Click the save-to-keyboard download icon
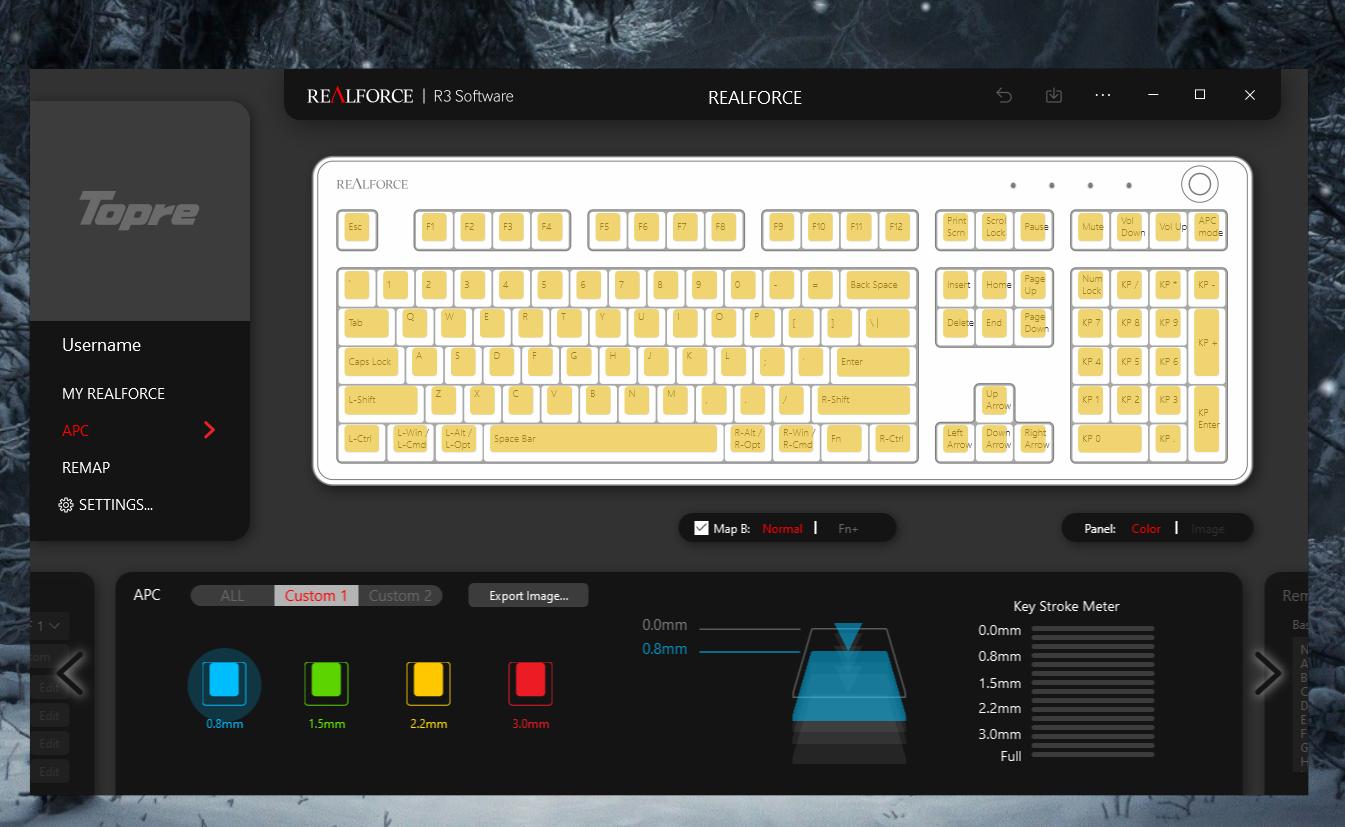The width and height of the screenshot is (1345, 827). point(1053,95)
